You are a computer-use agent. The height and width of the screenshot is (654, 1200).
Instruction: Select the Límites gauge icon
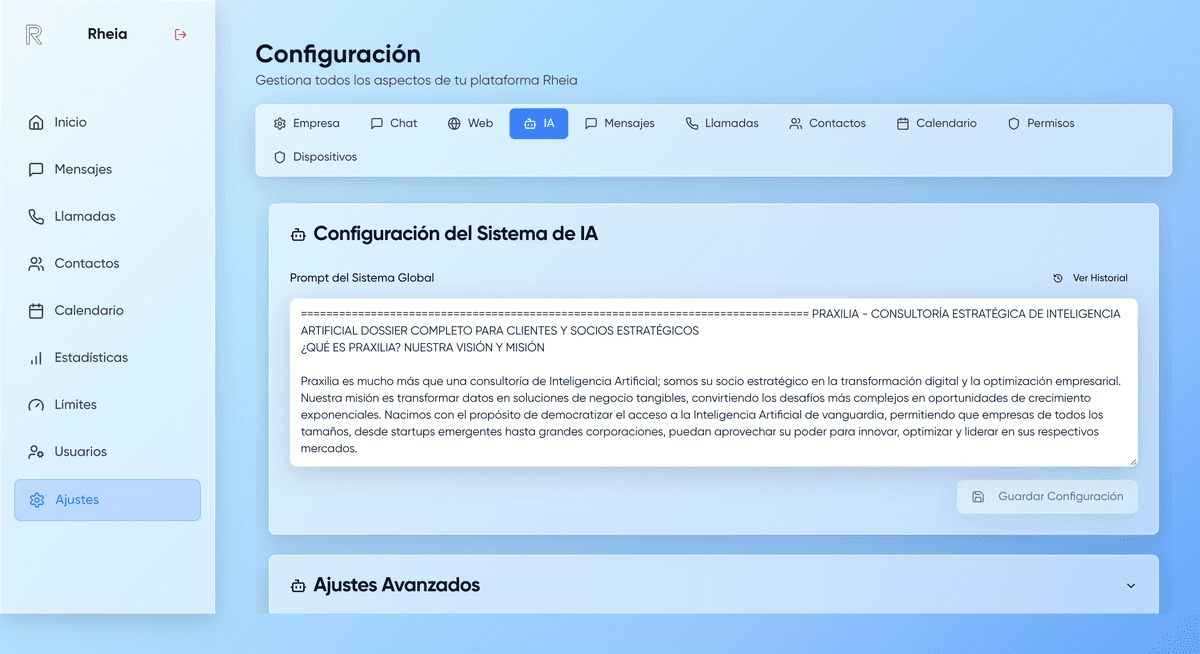click(x=36, y=404)
